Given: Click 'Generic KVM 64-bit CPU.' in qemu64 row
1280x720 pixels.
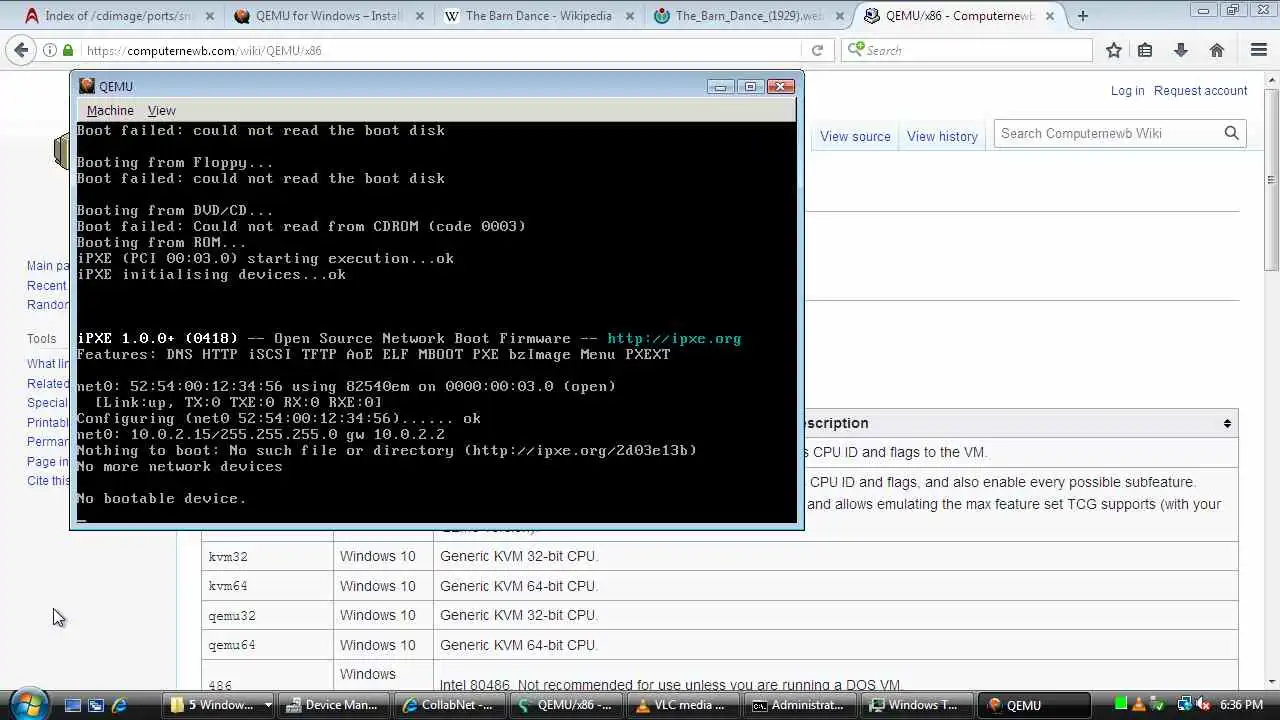Looking at the screenshot, I should [518, 645].
